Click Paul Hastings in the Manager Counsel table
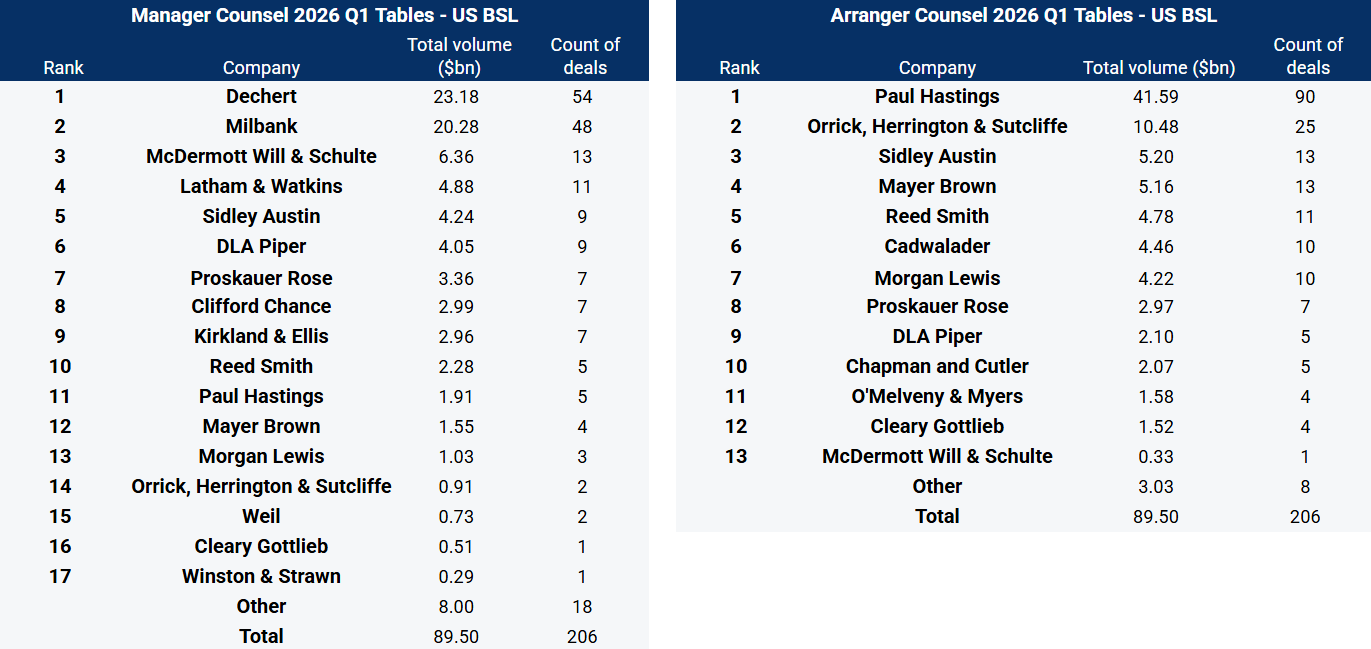This screenshot has width=1371, height=649. 261,397
